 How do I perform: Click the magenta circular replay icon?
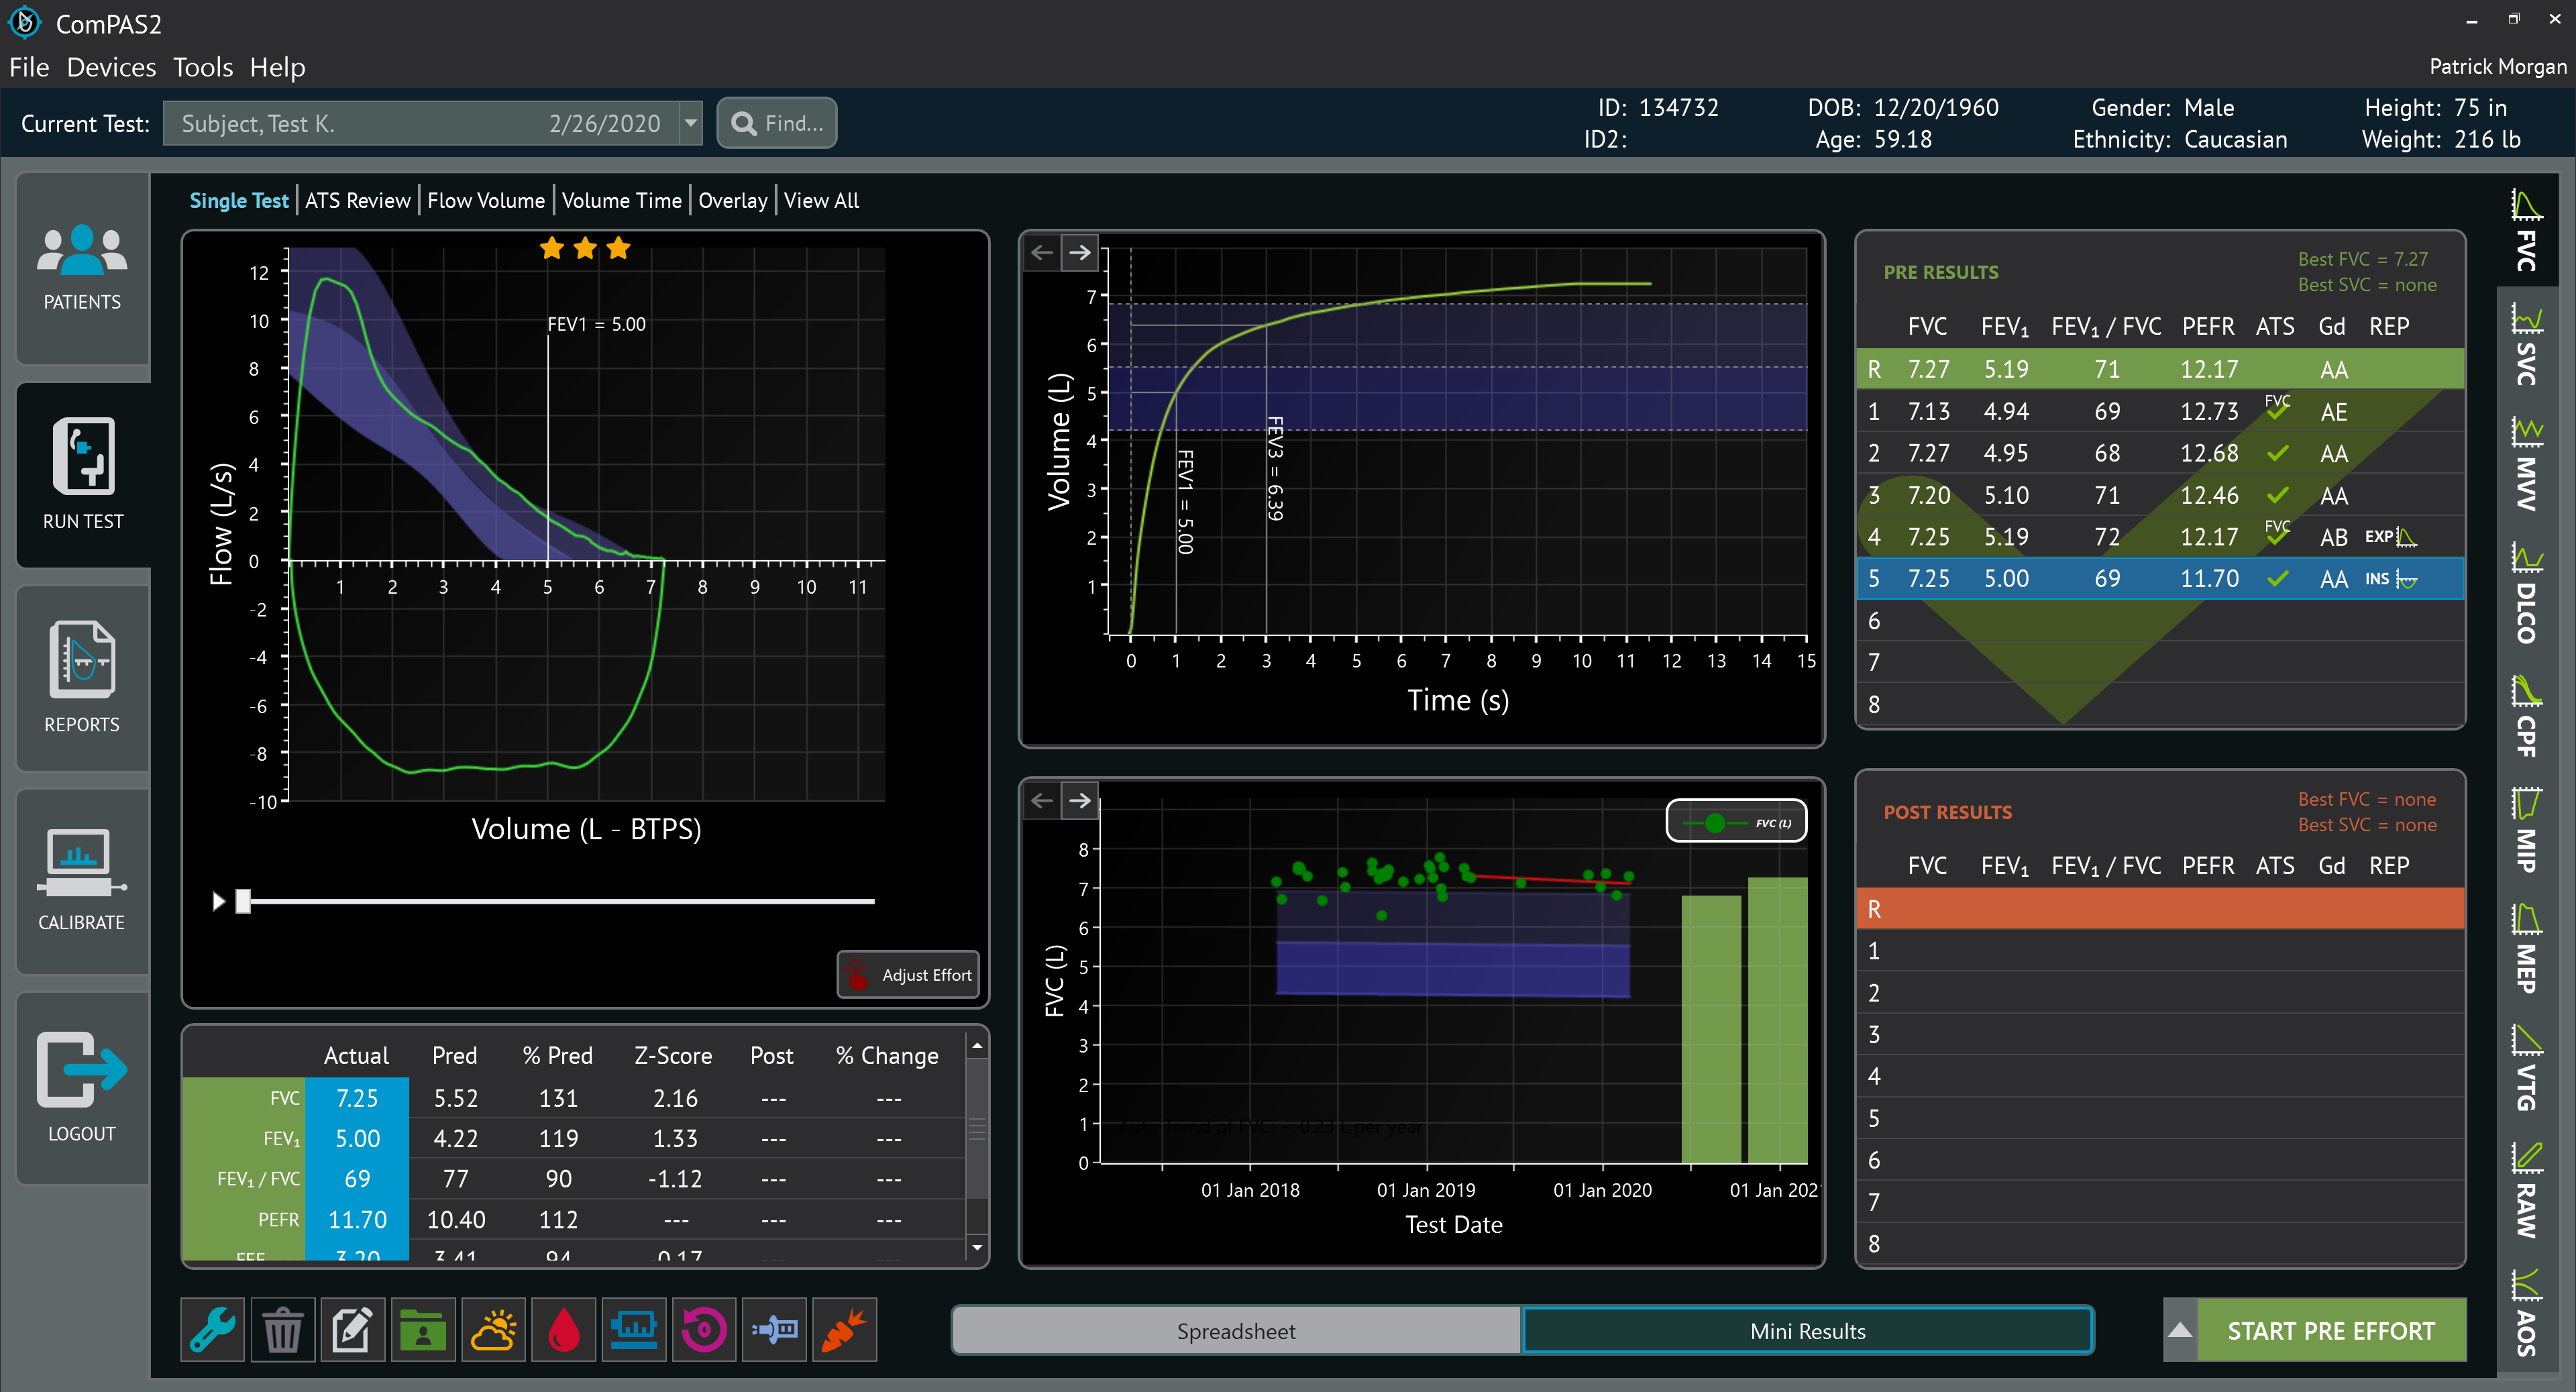coord(704,1329)
